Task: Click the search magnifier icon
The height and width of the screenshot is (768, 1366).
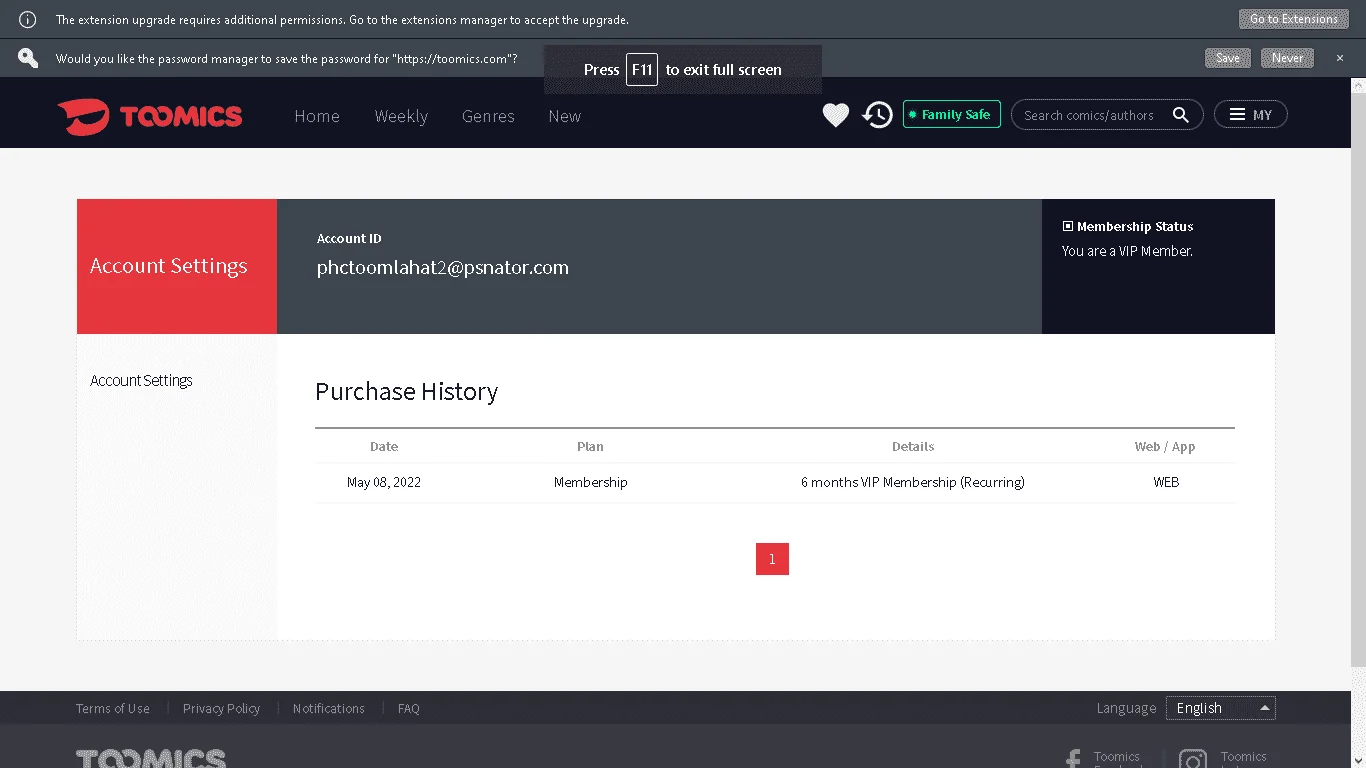Action: 1181,115
